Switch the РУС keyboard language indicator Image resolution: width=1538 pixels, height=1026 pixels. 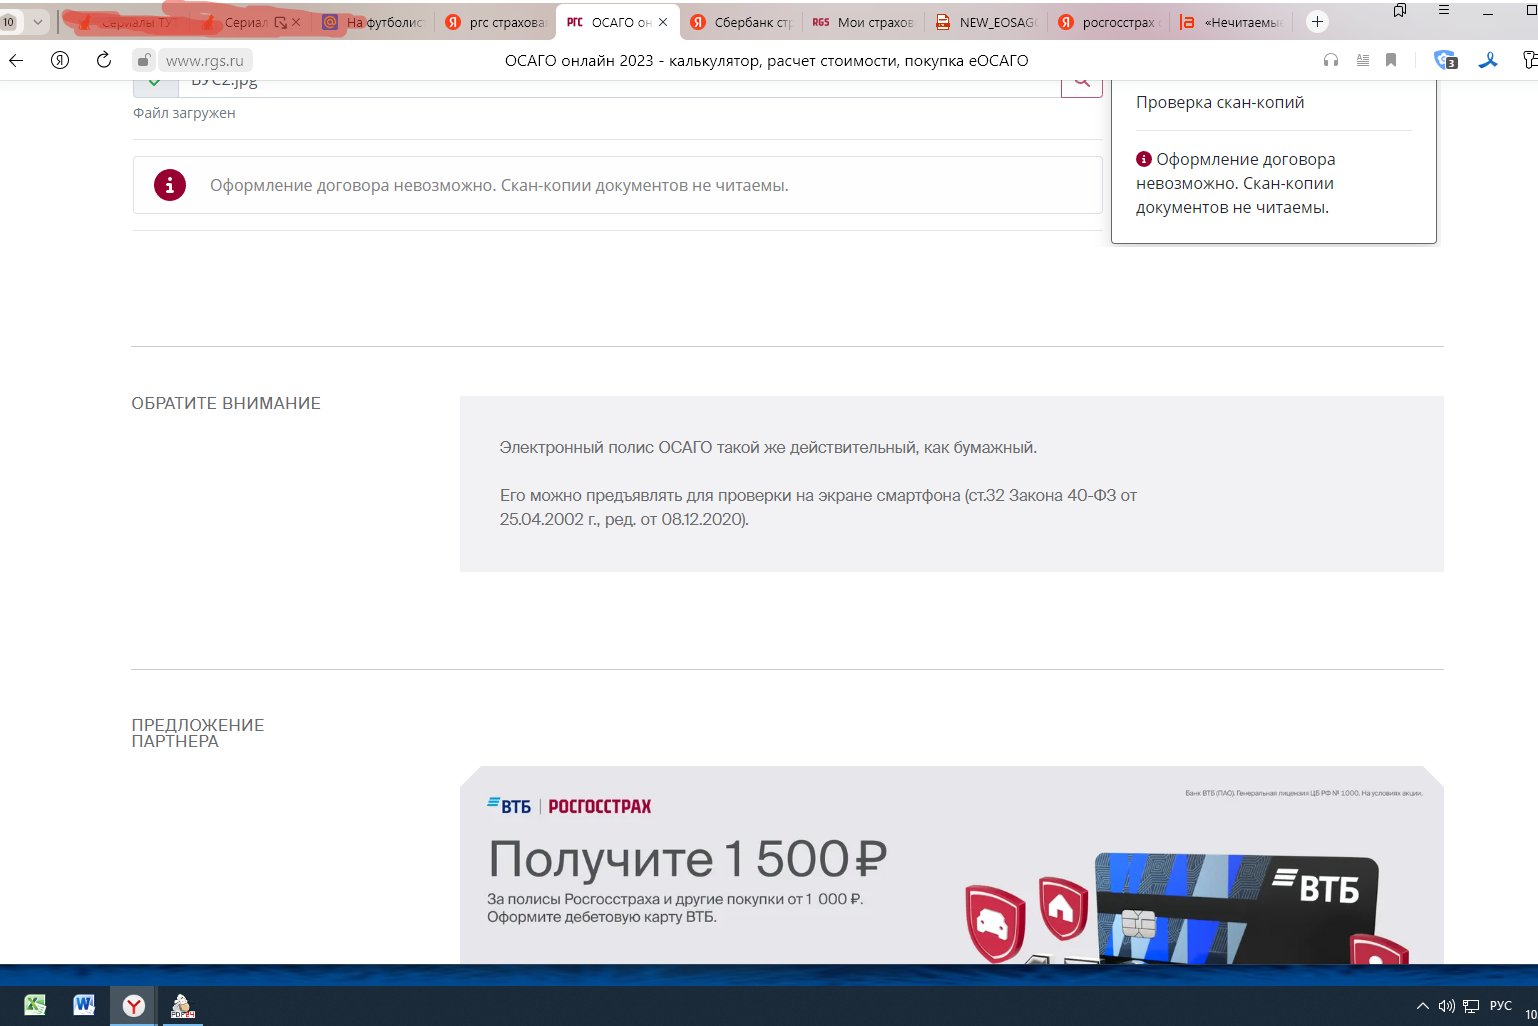click(x=1501, y=1006)
